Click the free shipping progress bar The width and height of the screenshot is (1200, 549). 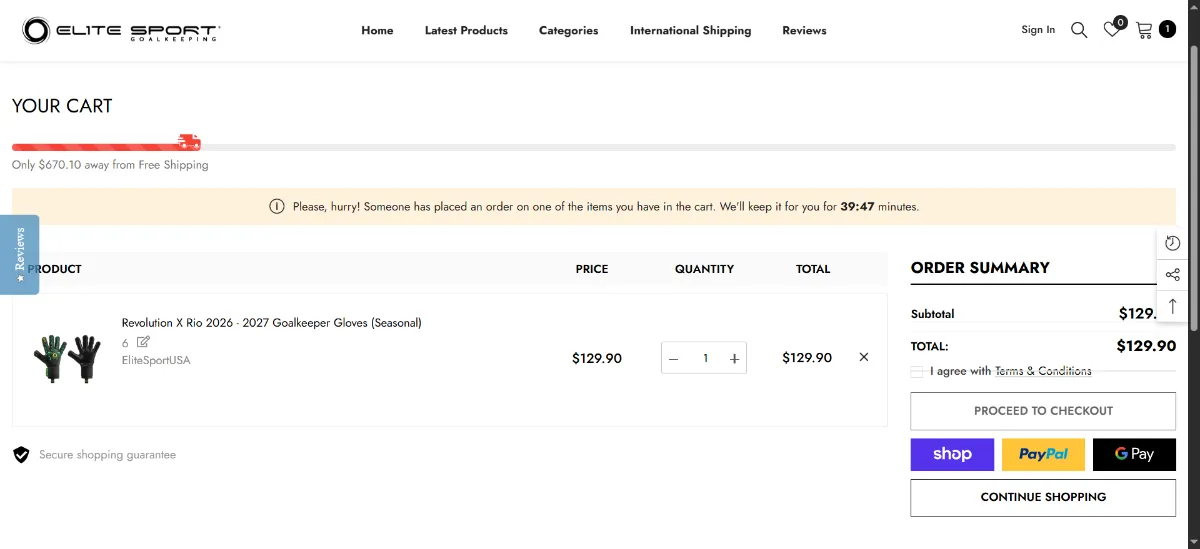tap(594, 148)
